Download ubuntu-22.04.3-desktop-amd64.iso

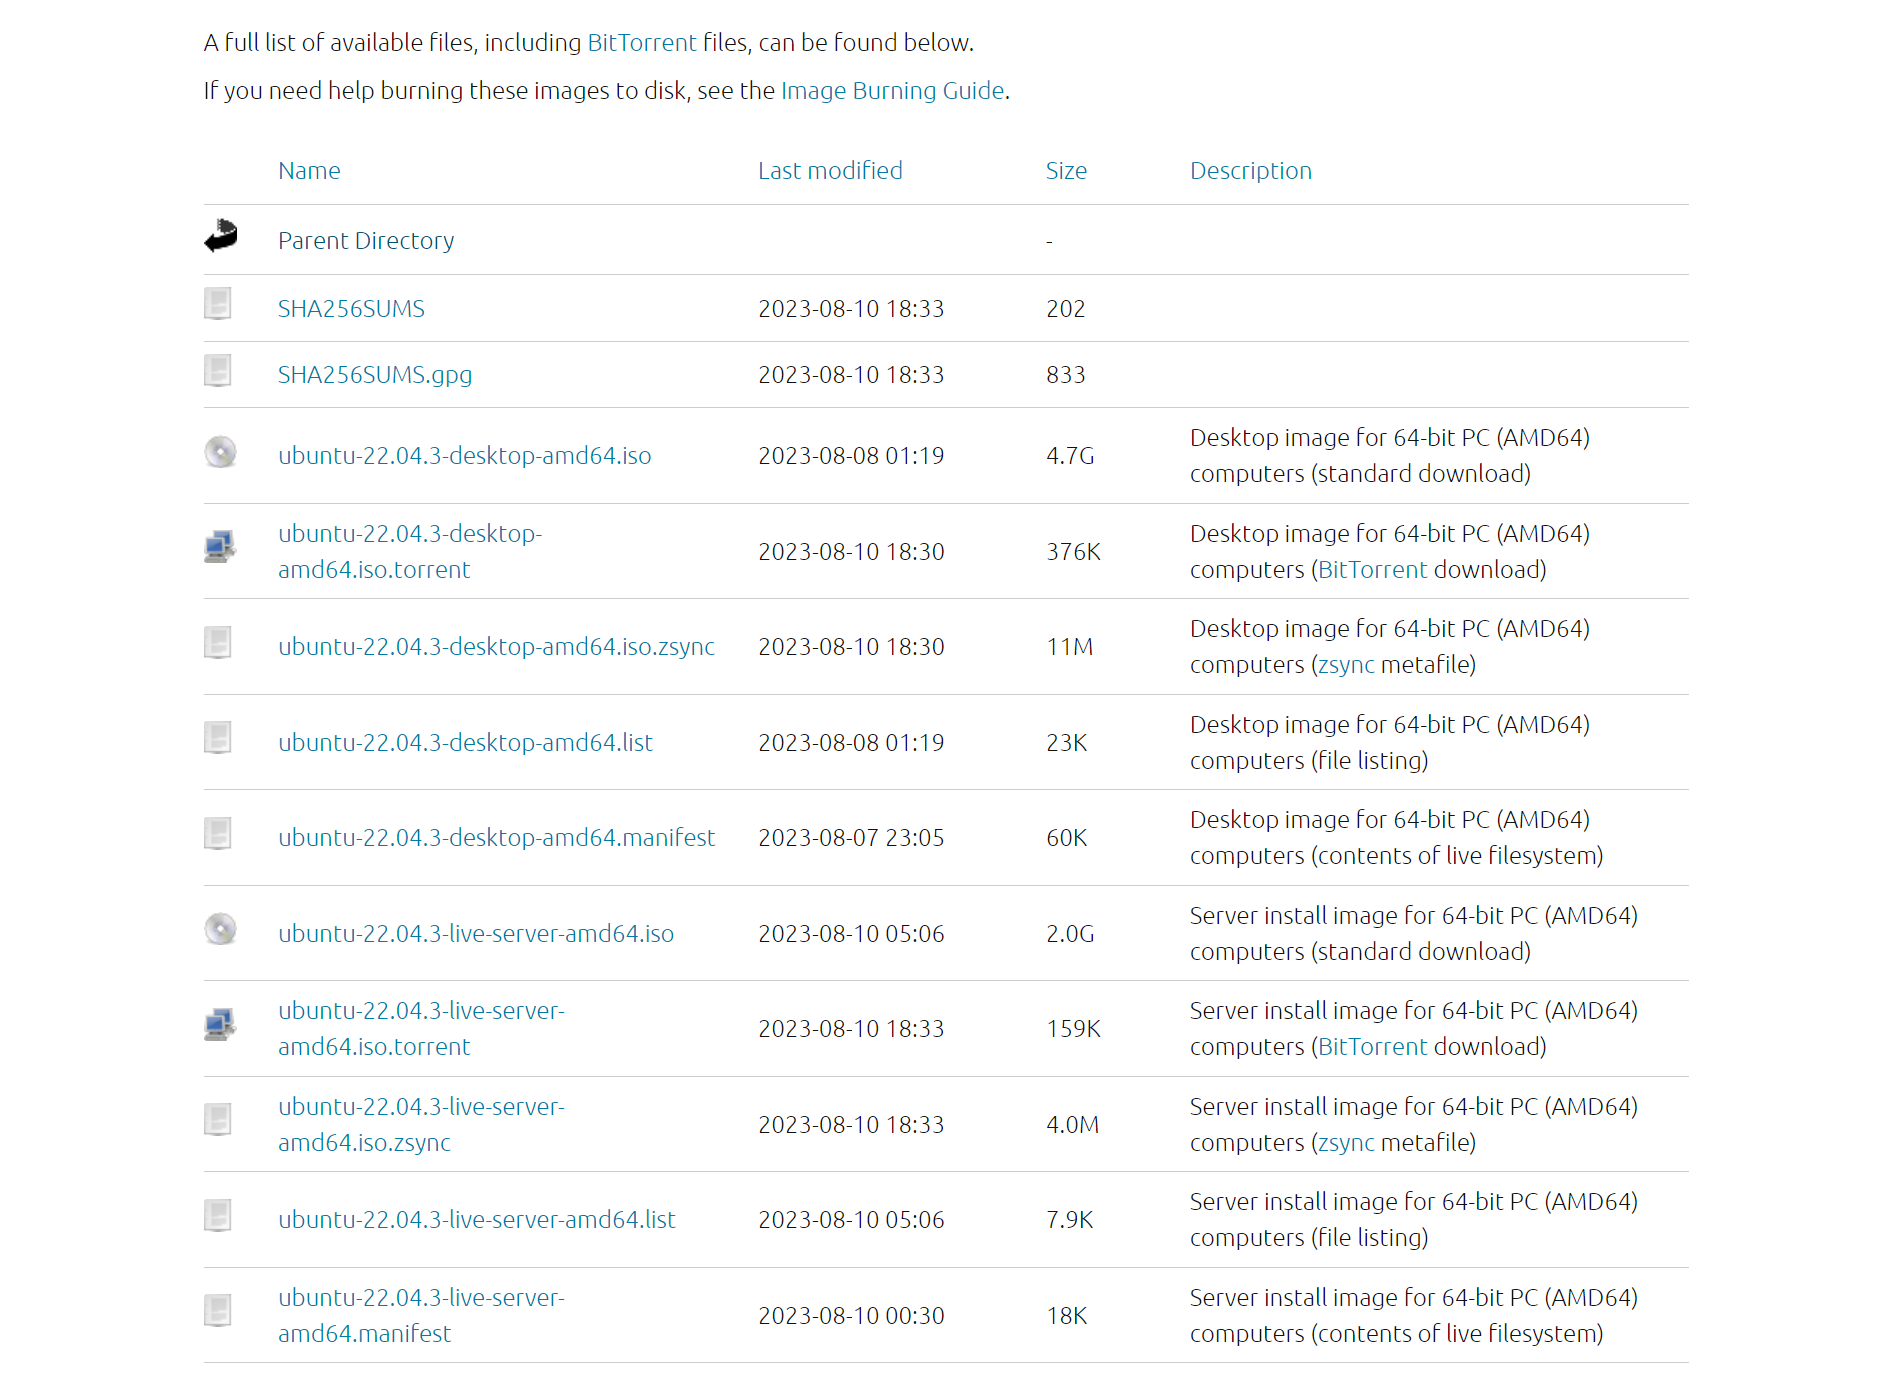tap(465, 456)
